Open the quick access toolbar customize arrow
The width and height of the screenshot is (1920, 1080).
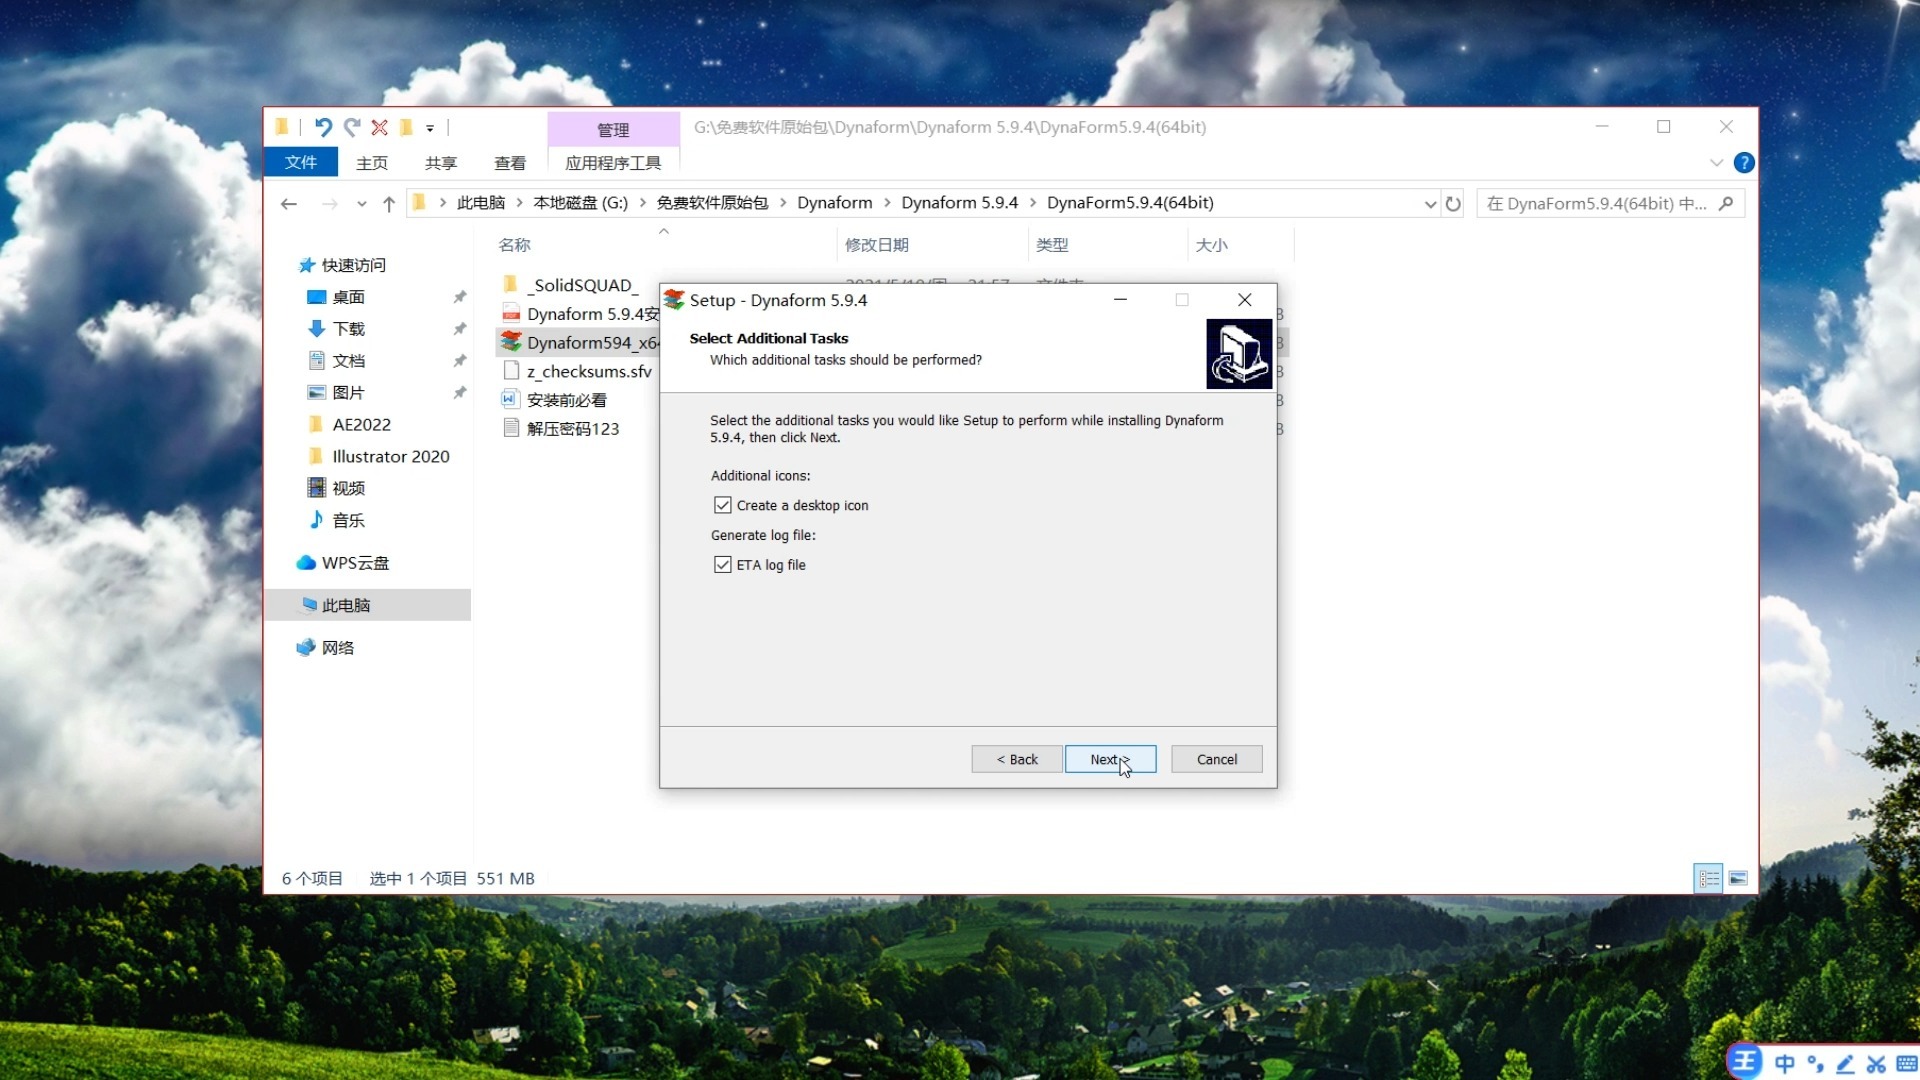tap(430, 128)
